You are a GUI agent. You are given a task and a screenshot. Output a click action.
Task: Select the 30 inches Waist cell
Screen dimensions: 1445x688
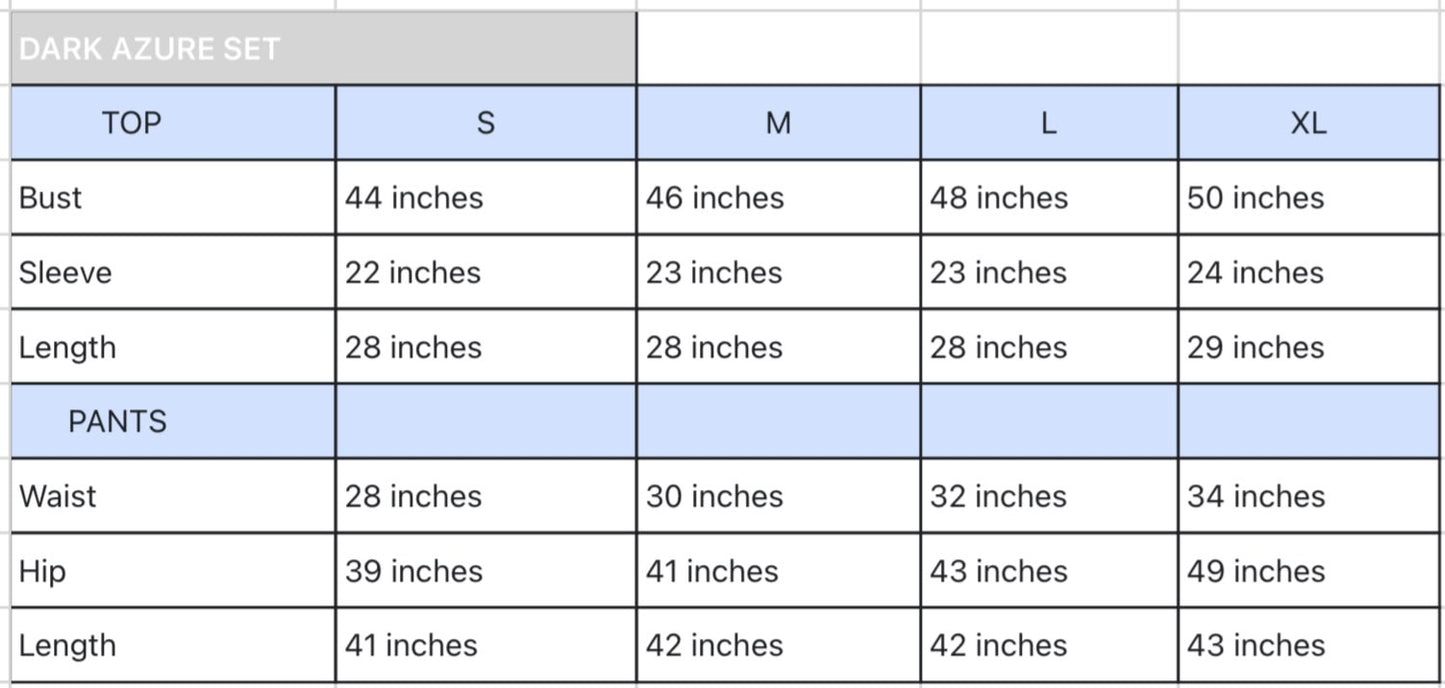pos(778,496)
